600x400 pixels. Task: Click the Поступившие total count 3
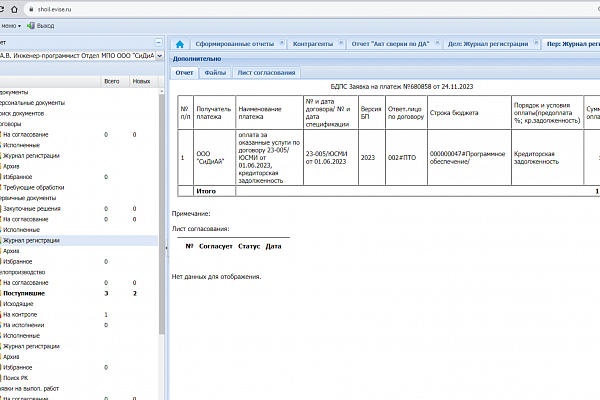[106, 294]
